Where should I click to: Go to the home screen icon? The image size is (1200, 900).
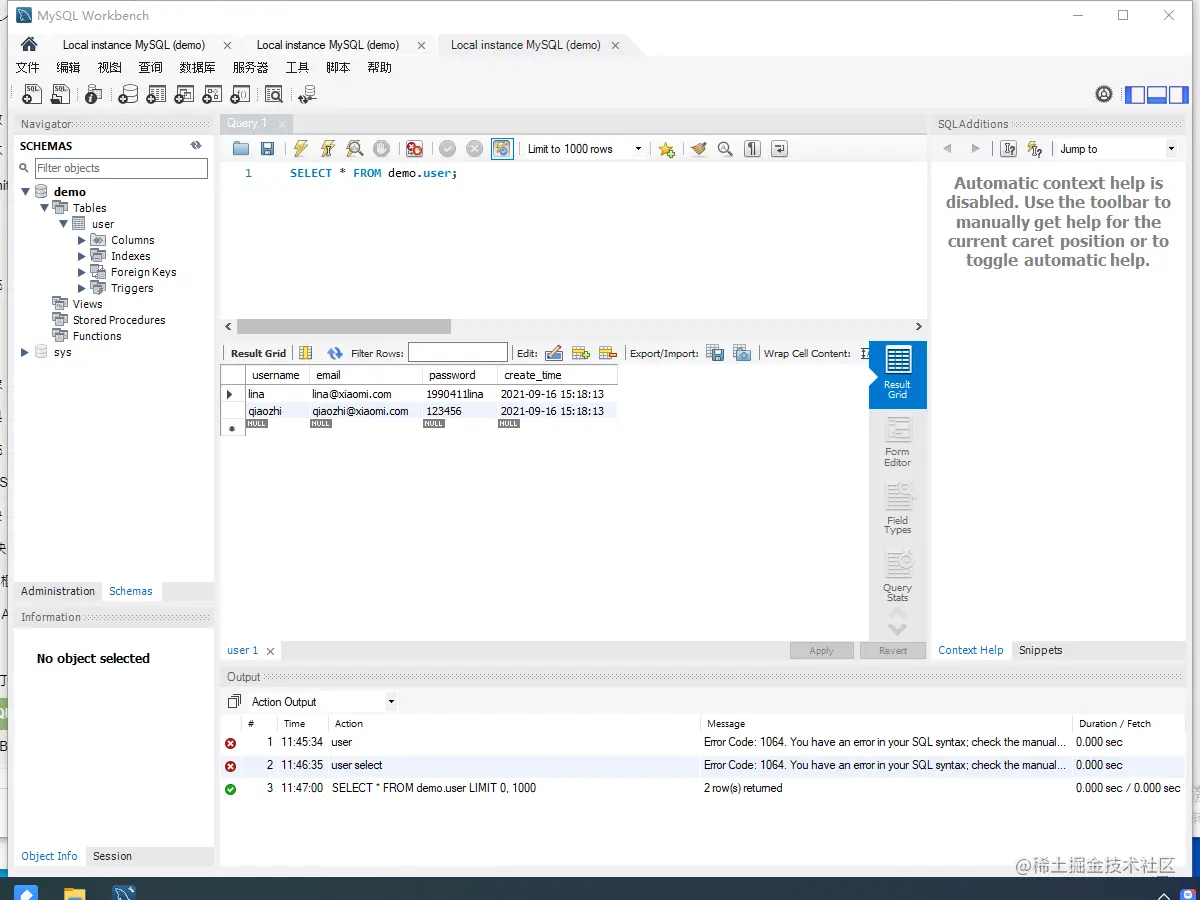tap(29, 44)
